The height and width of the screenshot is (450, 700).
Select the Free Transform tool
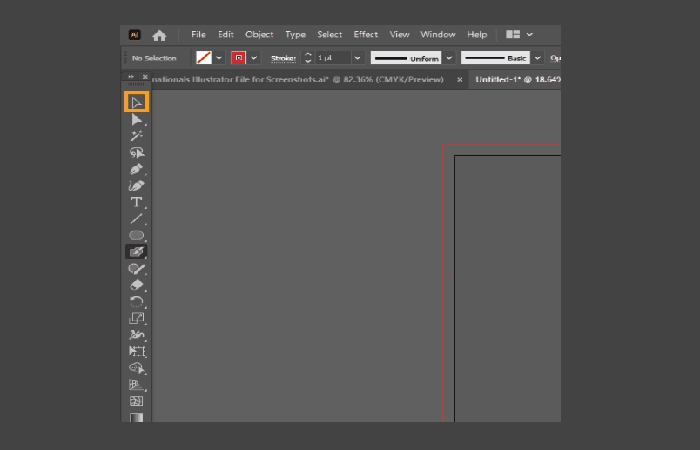click(x=137, y=351)
